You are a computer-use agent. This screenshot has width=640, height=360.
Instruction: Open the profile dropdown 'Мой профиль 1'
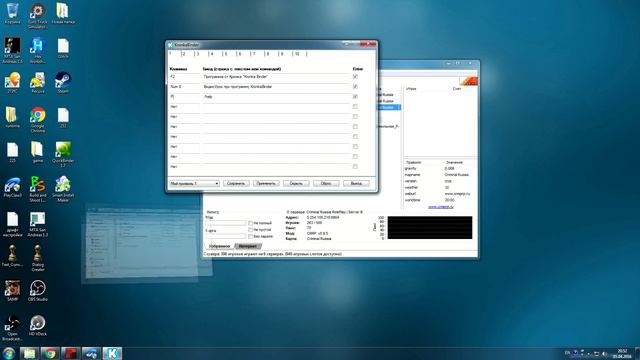click(194, 184)
